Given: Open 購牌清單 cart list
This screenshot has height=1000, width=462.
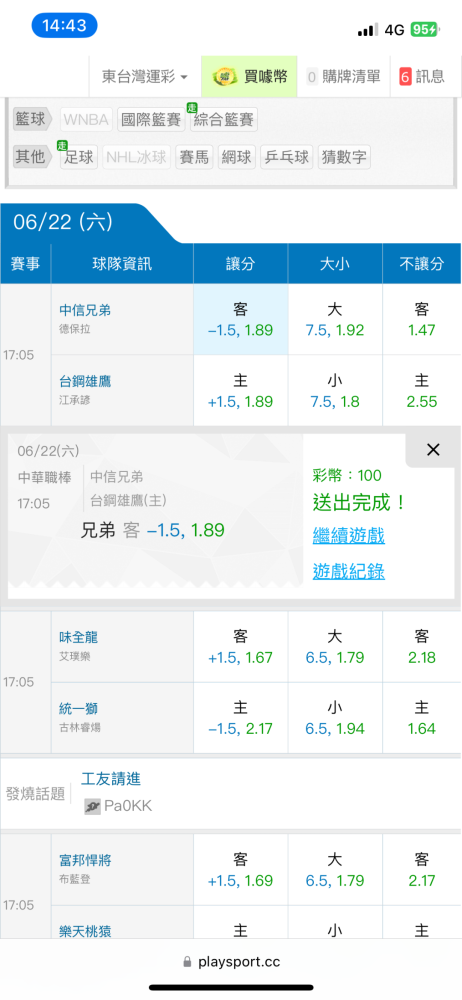Looking at the screenshot, I should coord(343,77).
